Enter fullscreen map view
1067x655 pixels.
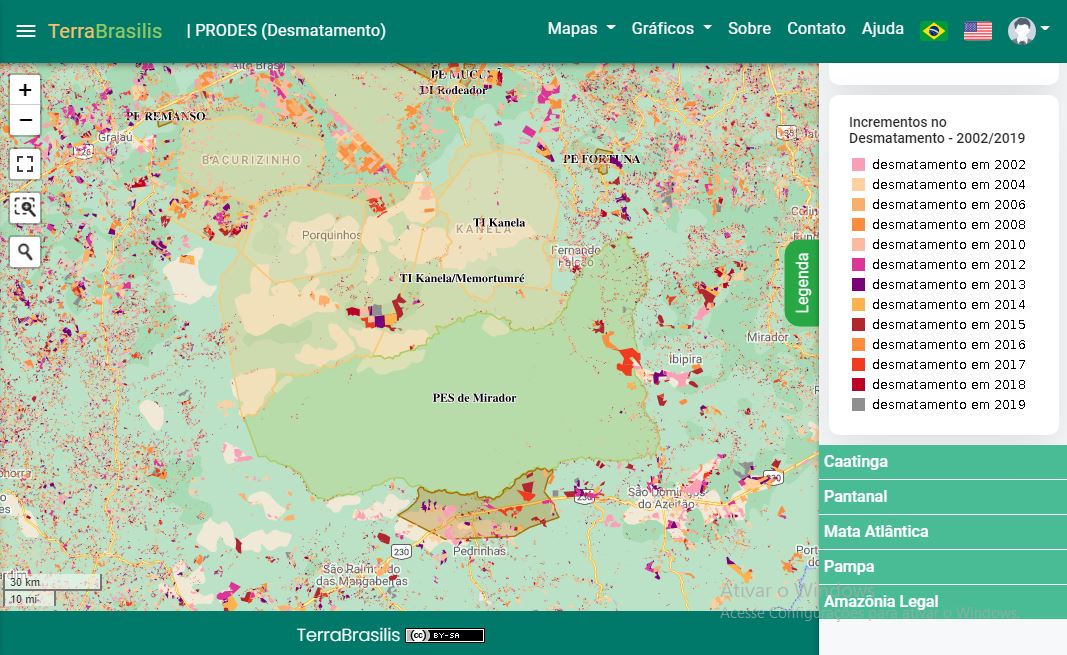[x=25, y=164]
